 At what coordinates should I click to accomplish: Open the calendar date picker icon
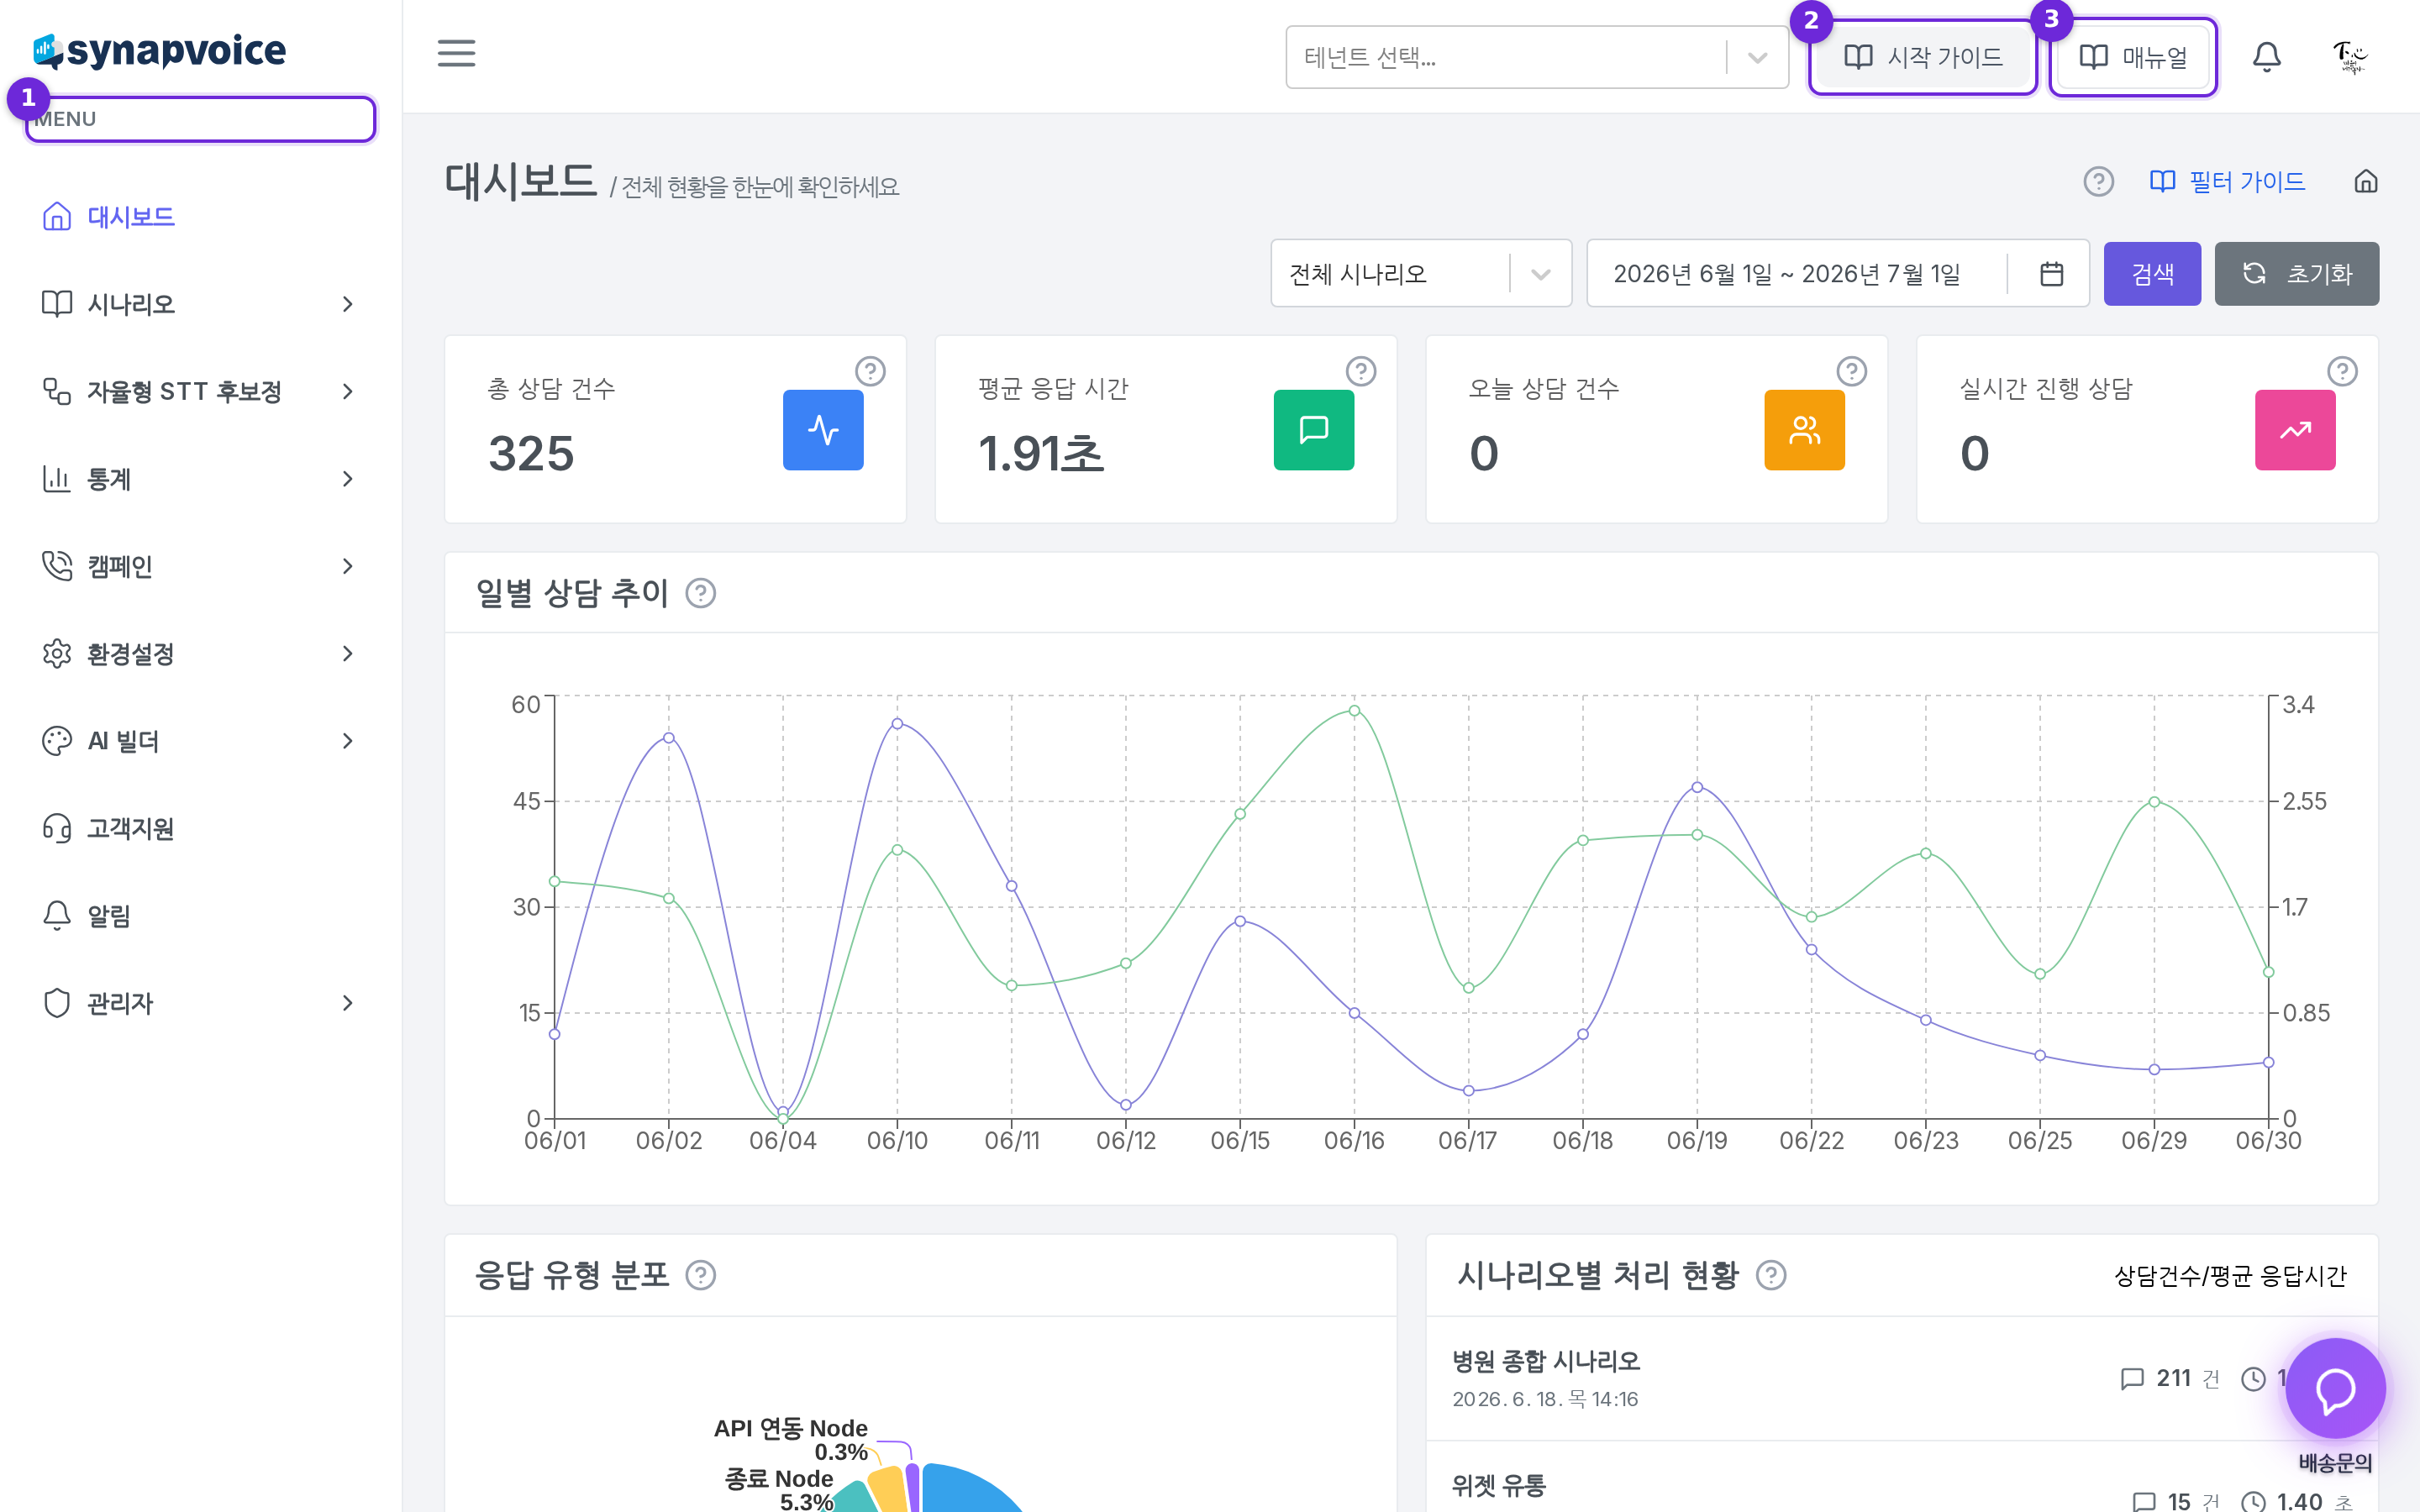2051,273
